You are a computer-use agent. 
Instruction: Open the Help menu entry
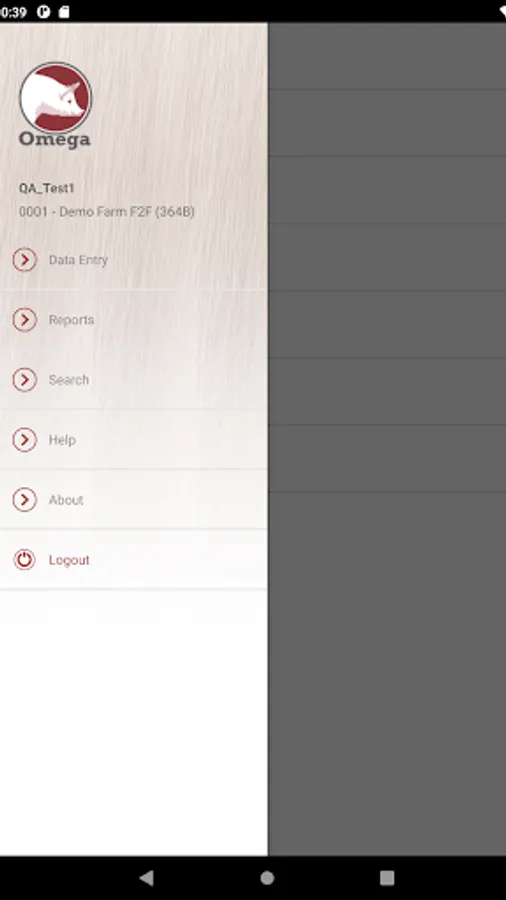[x=134, y=440]
